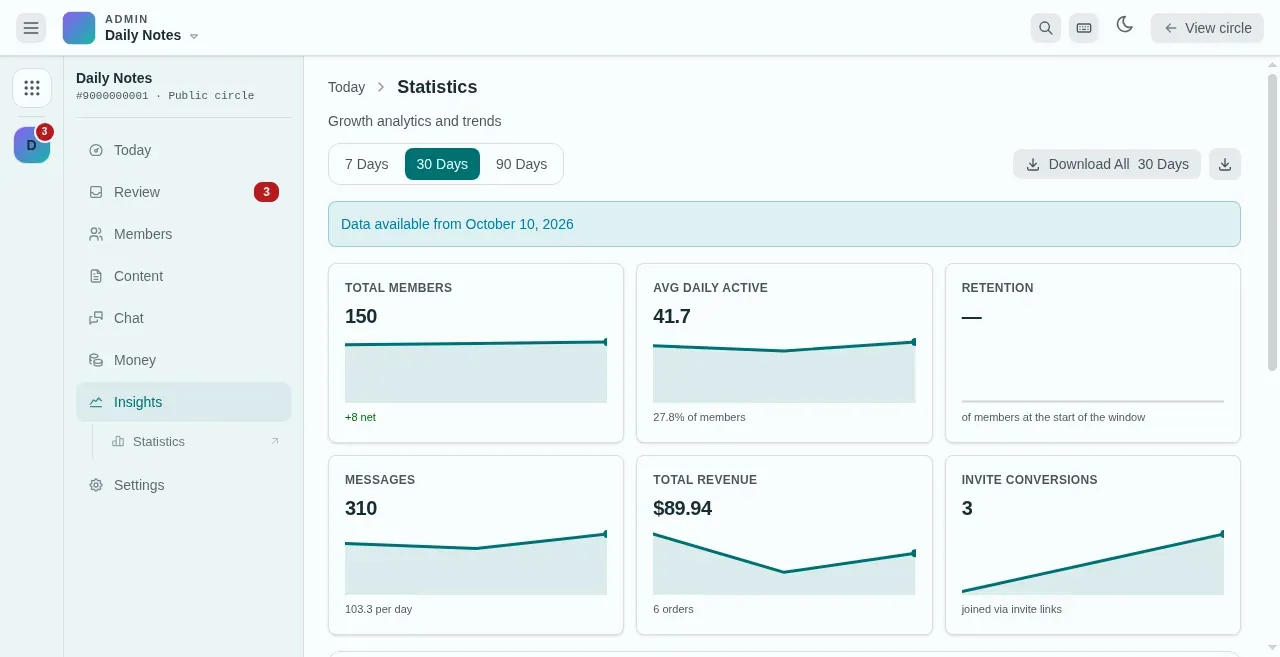The height and width of the screenshot is (657, 1280).
Task: Click Download All 30 Days button
Action: pyautogui.click(x=1107, y=164)
